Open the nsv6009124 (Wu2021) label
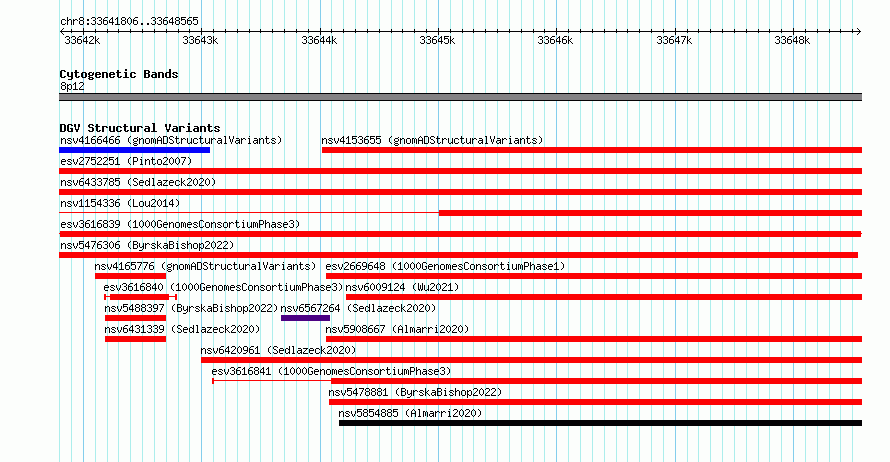 click(402, 287)
